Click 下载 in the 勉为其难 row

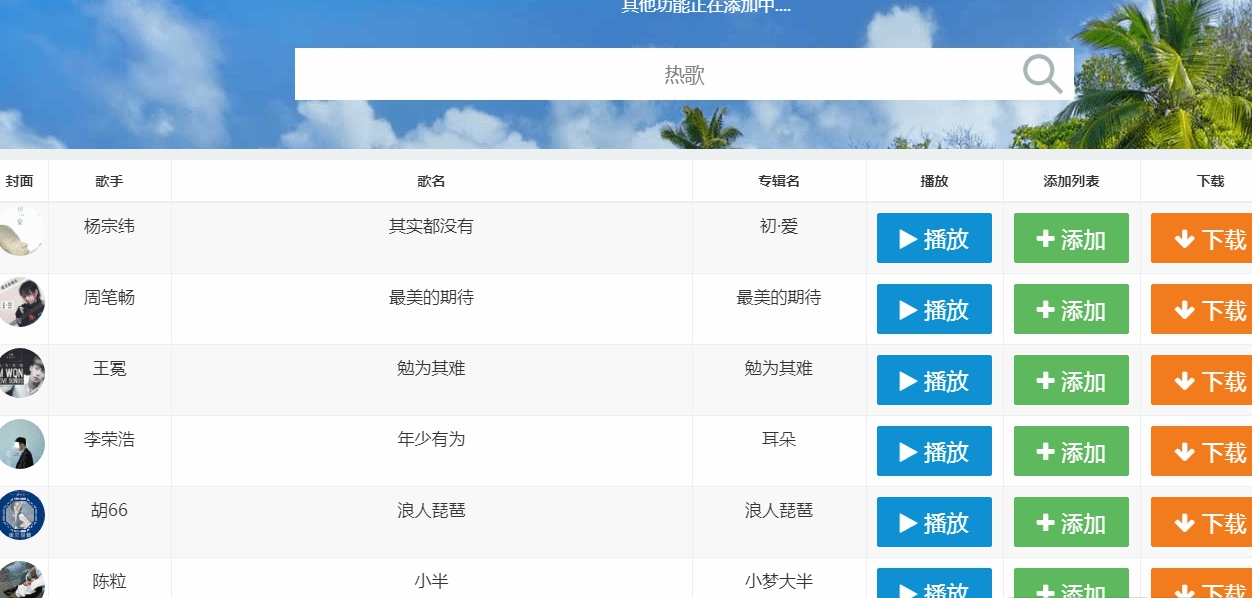[x=1202, y=380]
